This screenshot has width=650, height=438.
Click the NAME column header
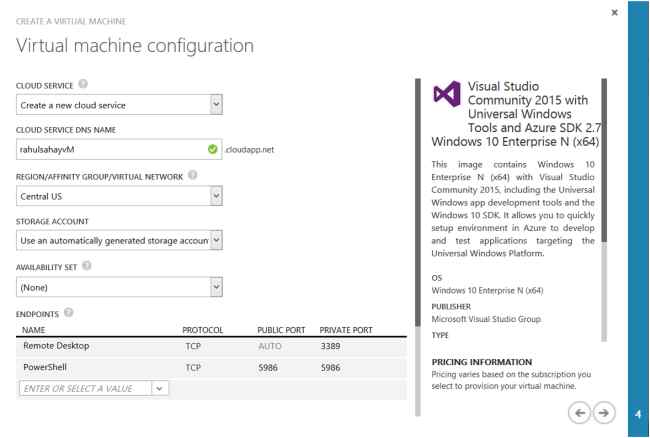click(34, 330)
